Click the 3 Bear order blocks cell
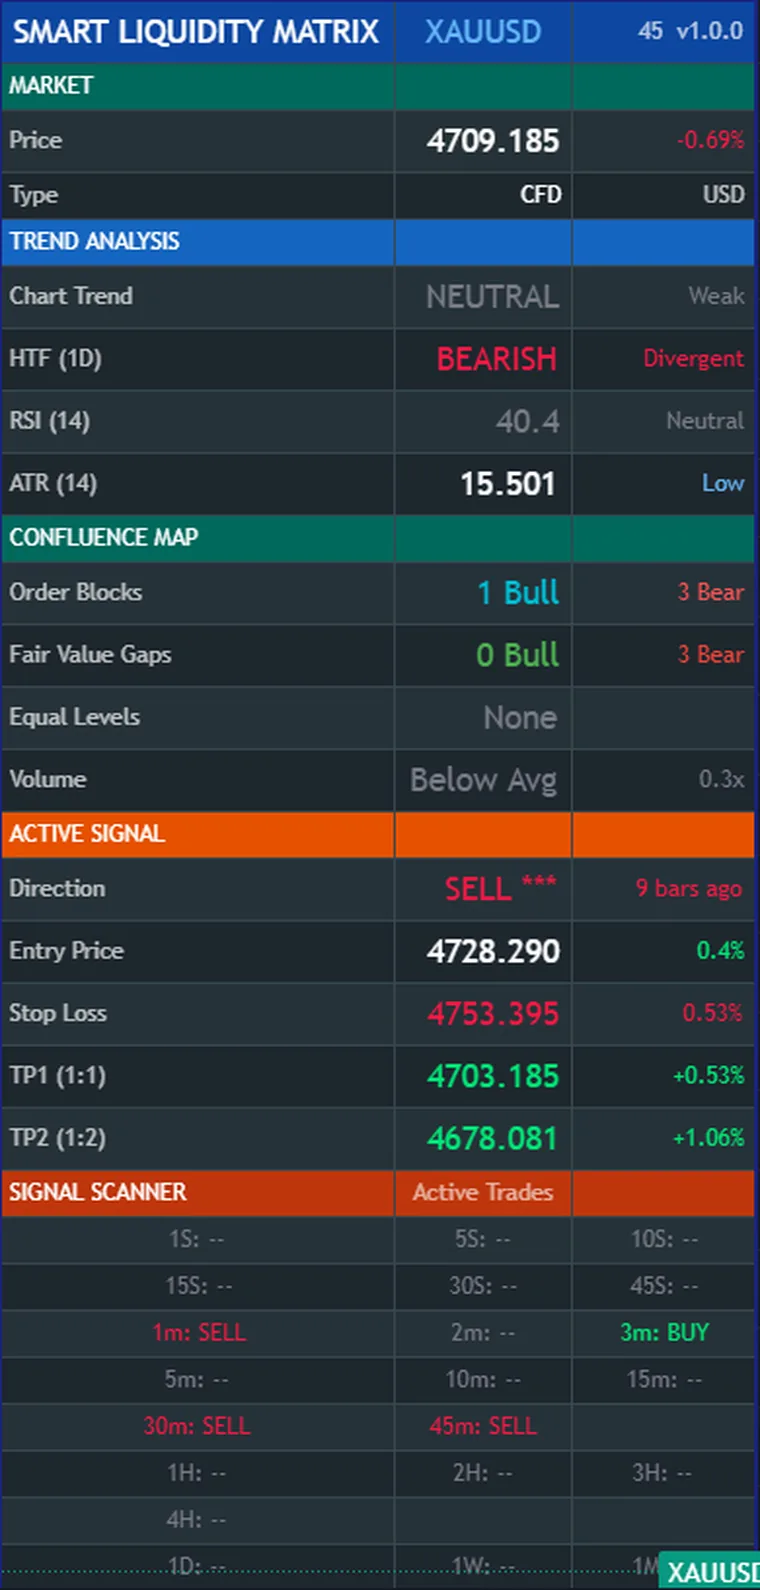 tap(711, 592)
